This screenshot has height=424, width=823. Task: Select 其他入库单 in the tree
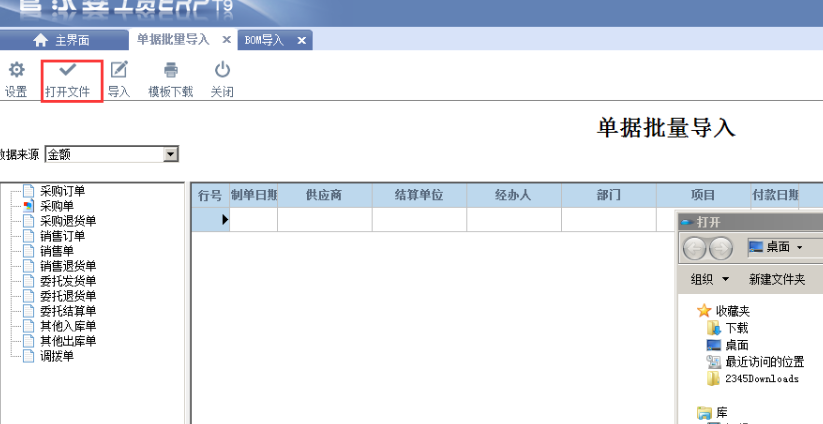[68, 326]
